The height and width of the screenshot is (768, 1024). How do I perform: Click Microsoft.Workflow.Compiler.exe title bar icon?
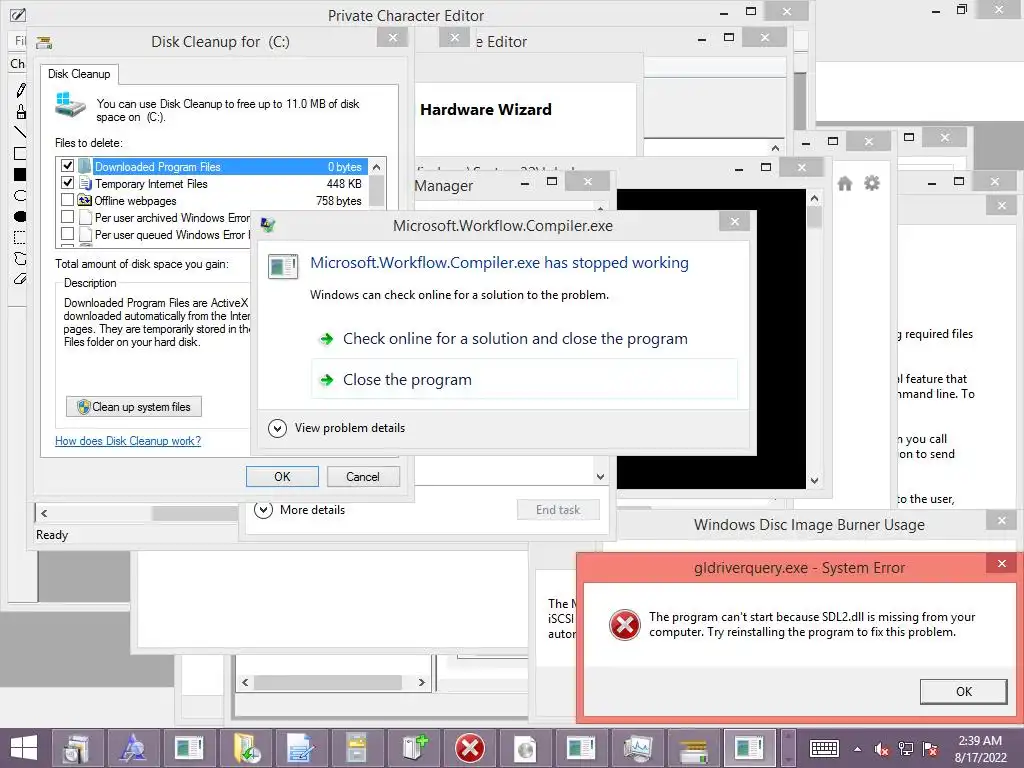point(268,225)
